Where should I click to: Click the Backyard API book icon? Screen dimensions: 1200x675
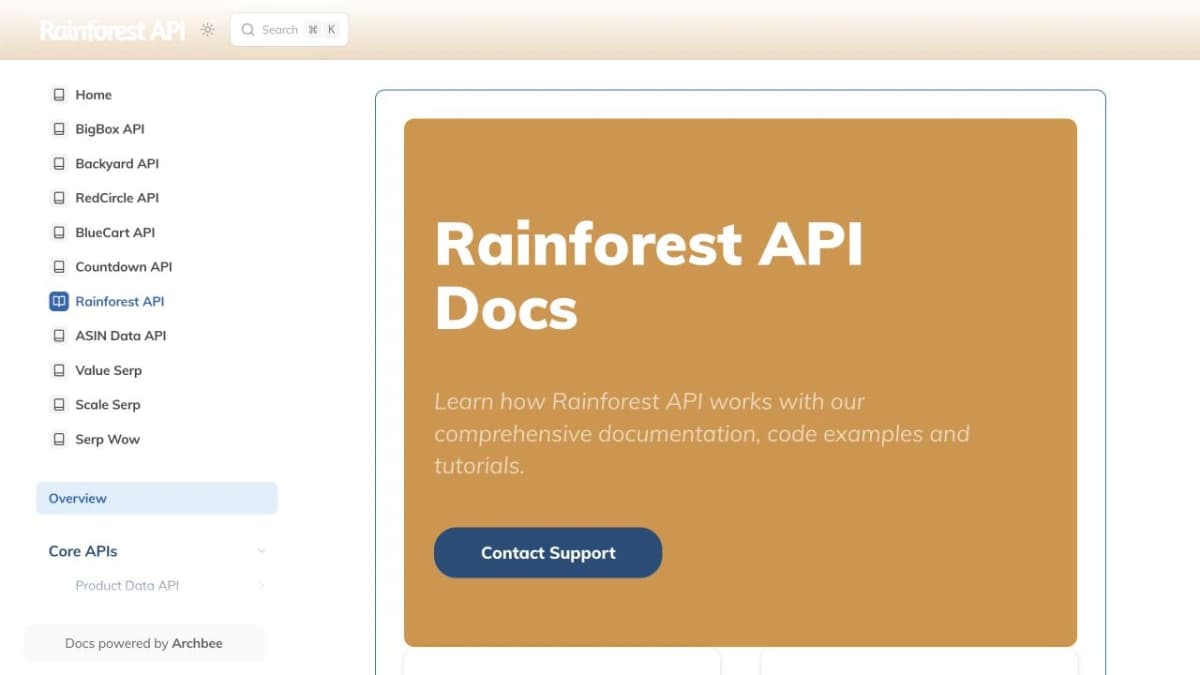(59, 164)
